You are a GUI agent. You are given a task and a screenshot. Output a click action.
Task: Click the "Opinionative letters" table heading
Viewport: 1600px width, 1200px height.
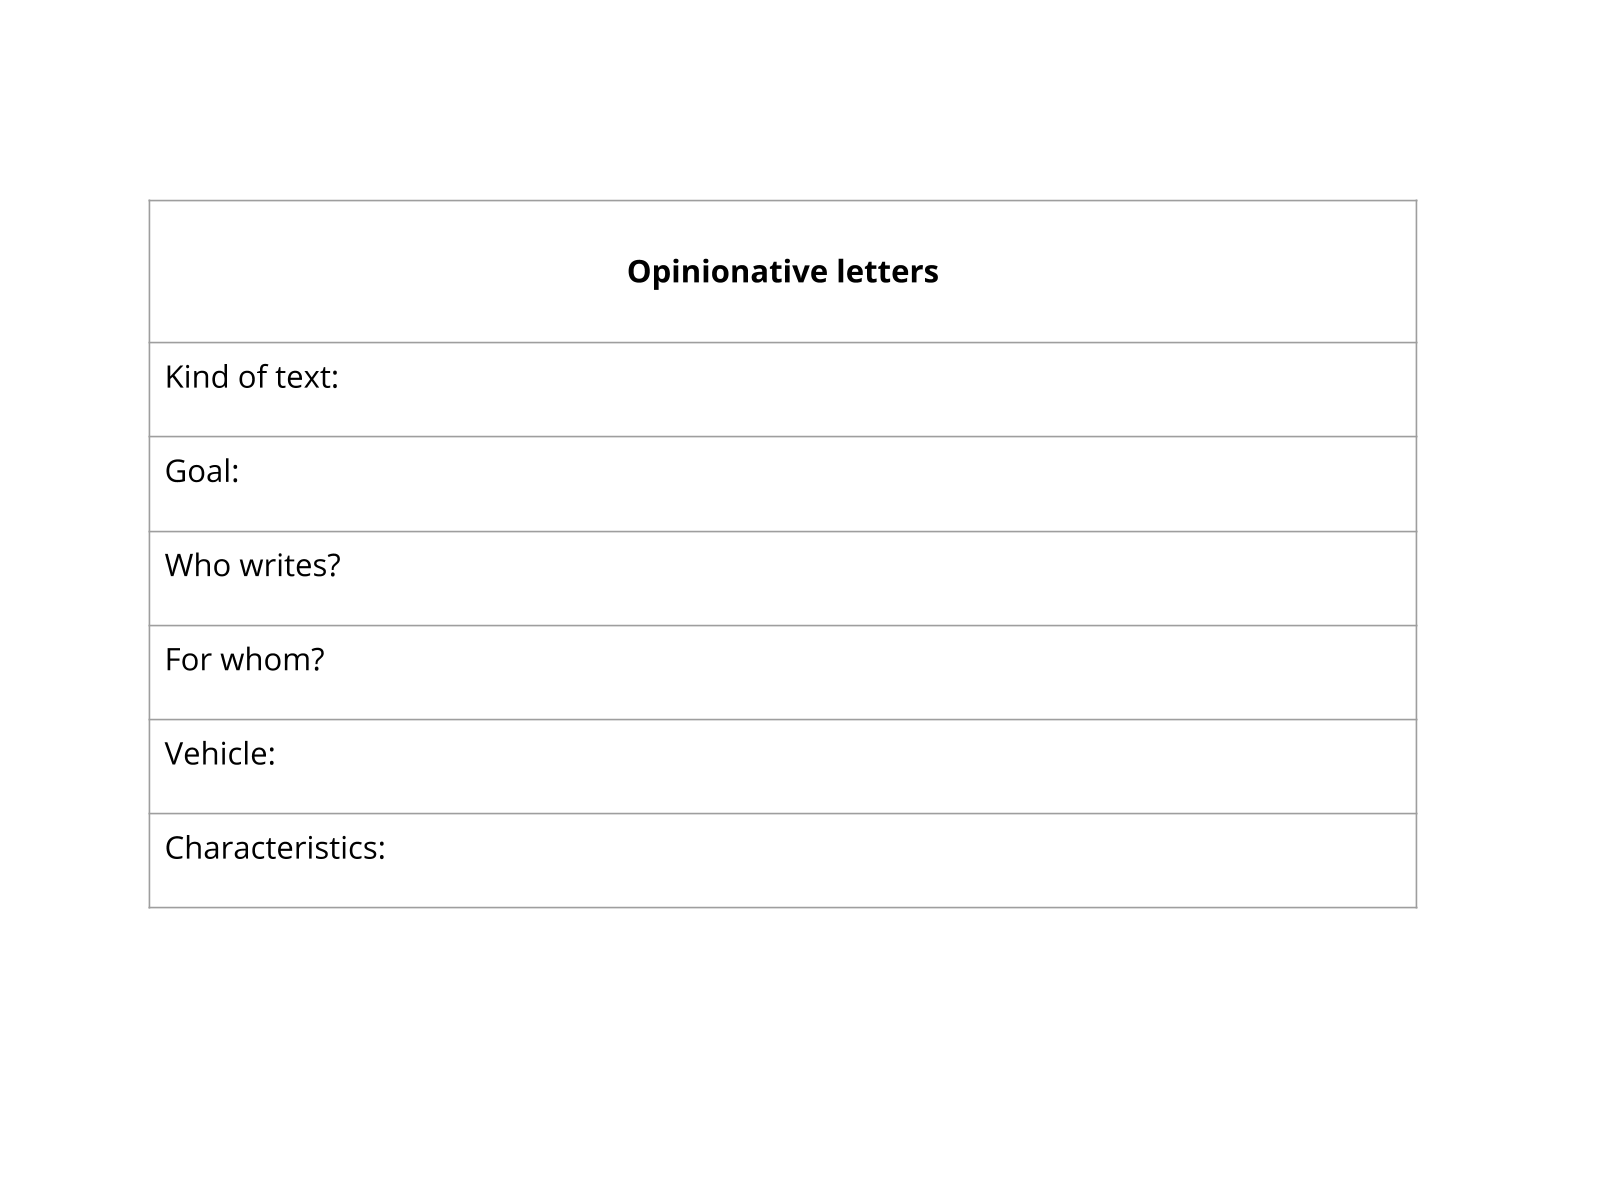coord(782,271)
